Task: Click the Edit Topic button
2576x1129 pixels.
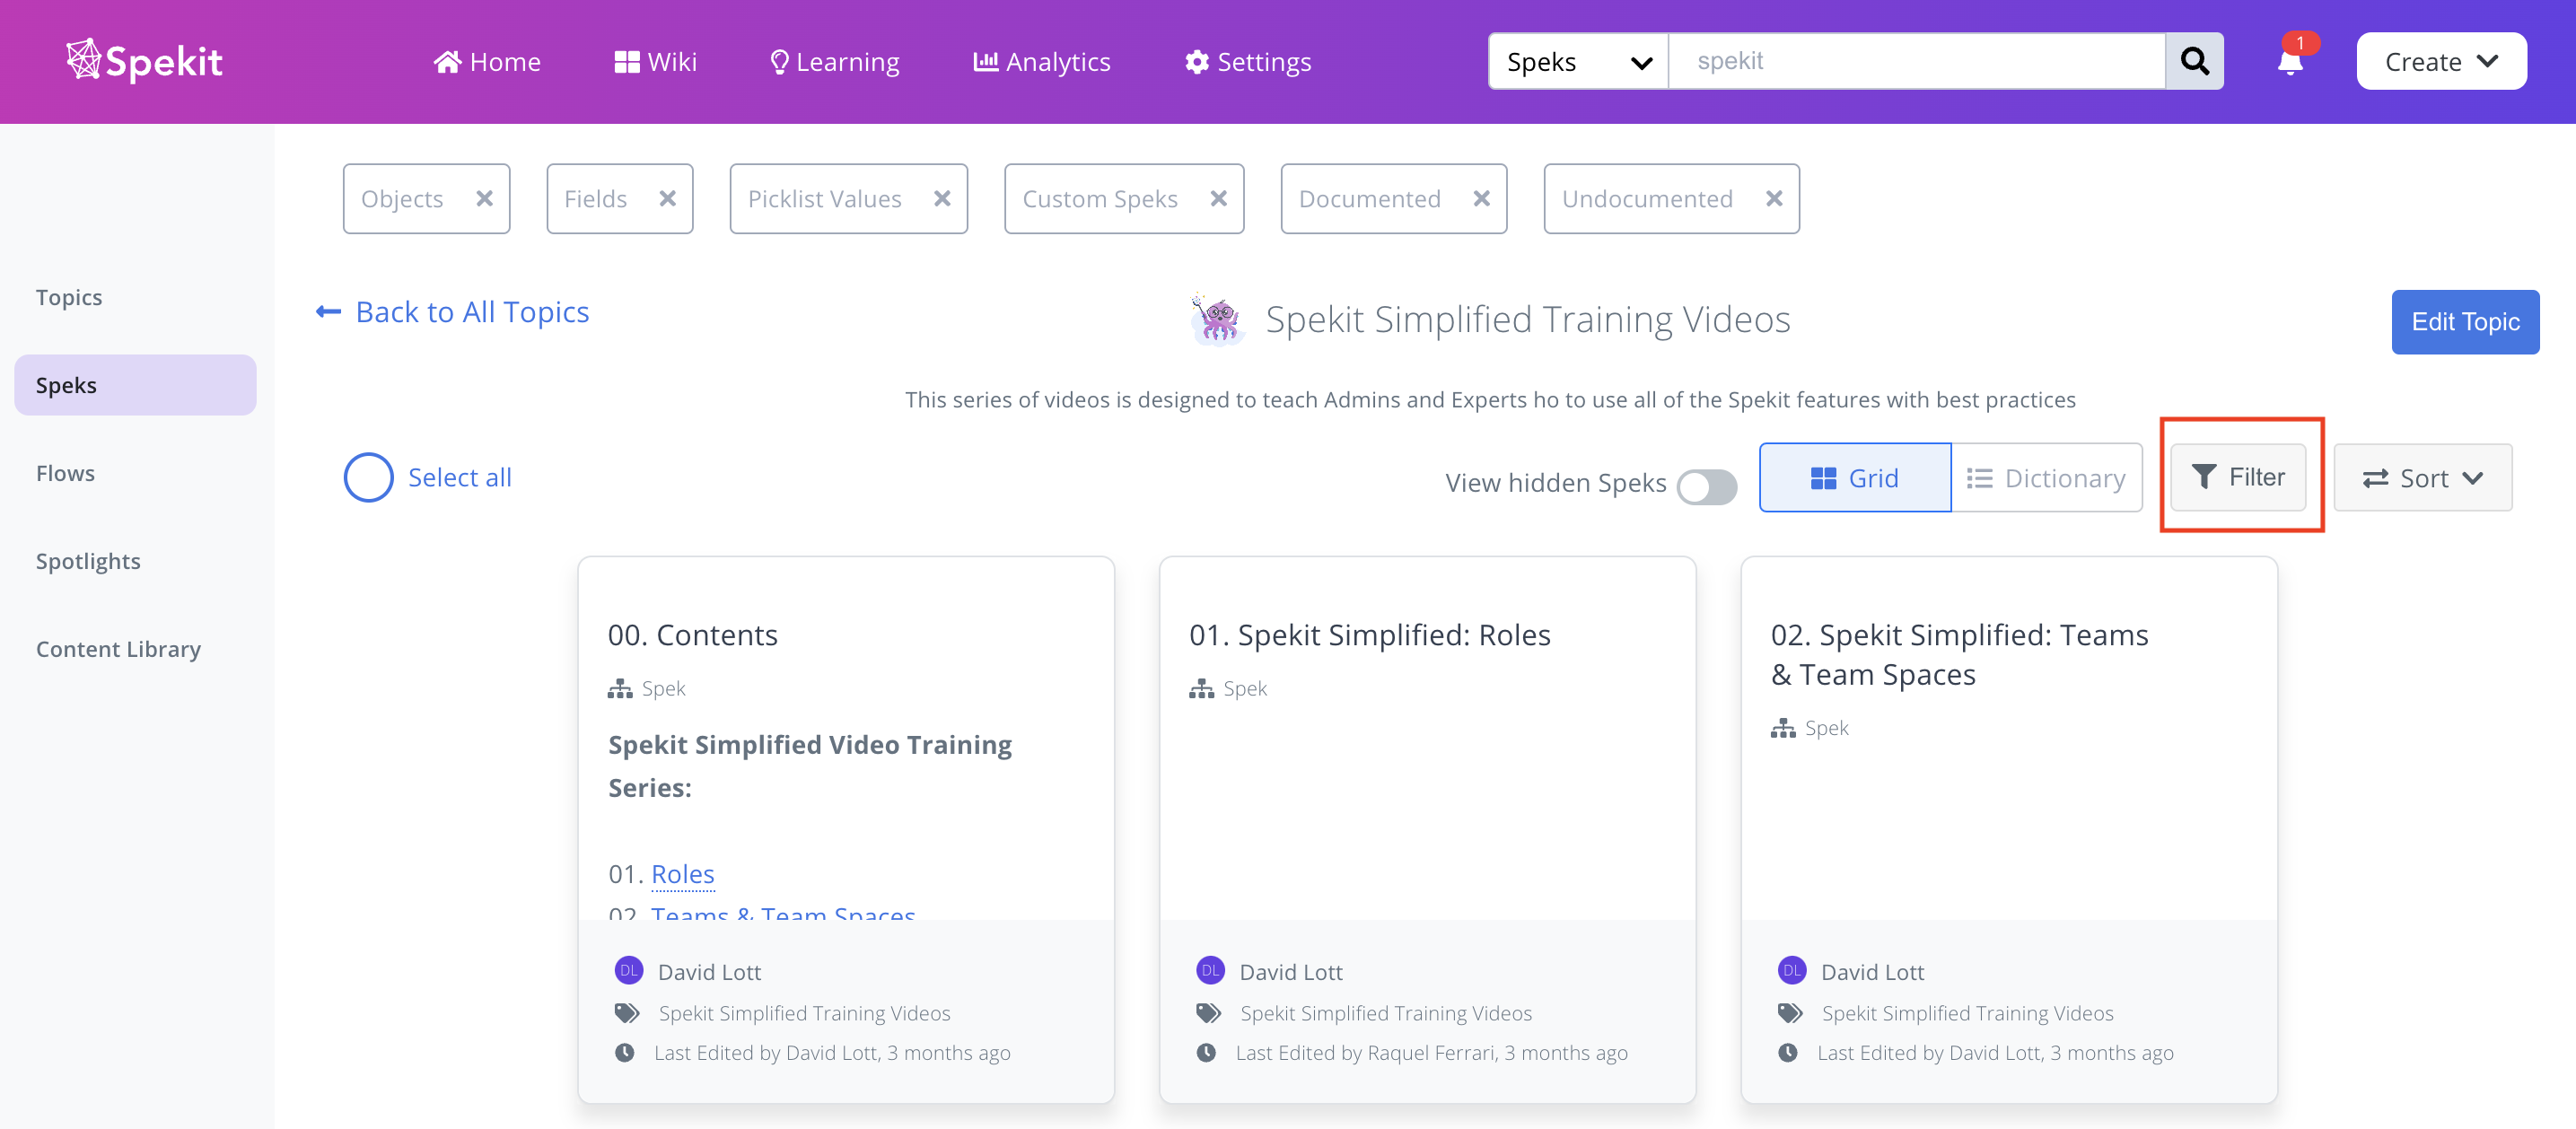Action: (2465, 322)
